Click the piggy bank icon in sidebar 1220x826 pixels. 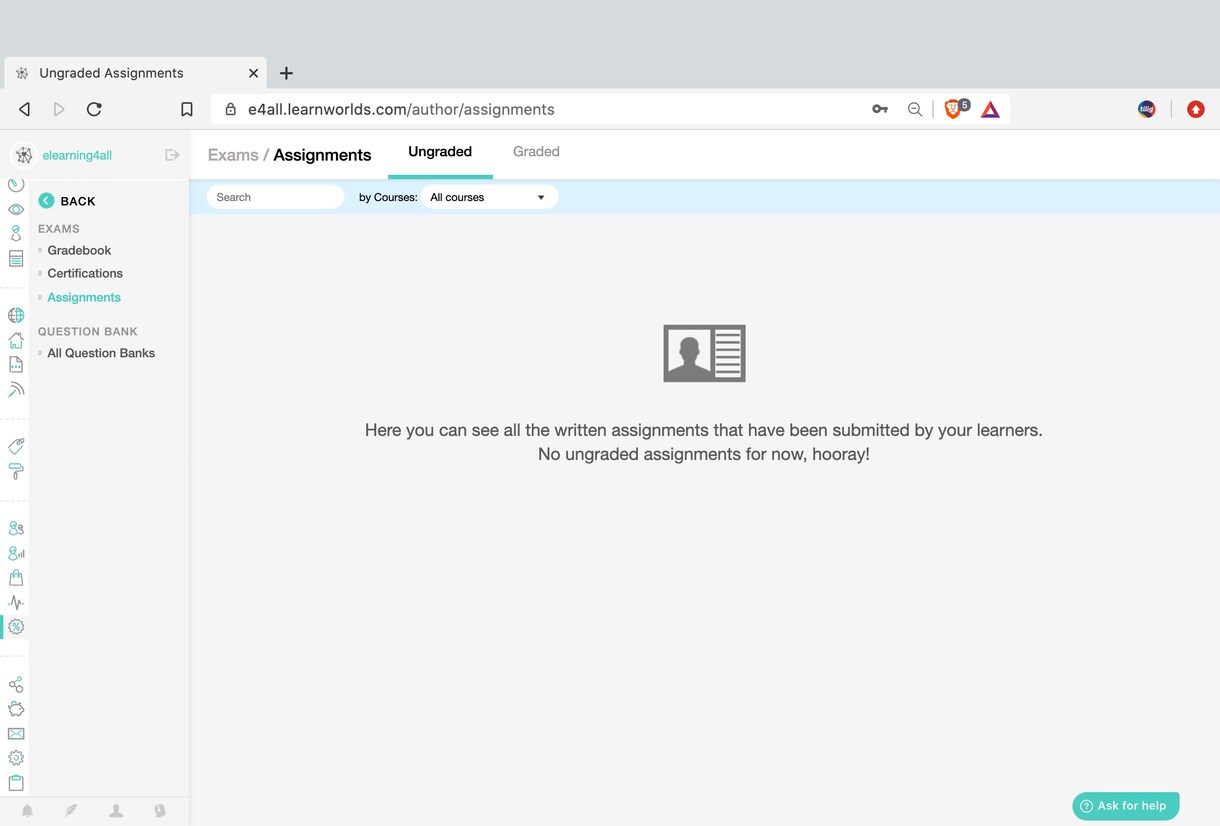16,709
